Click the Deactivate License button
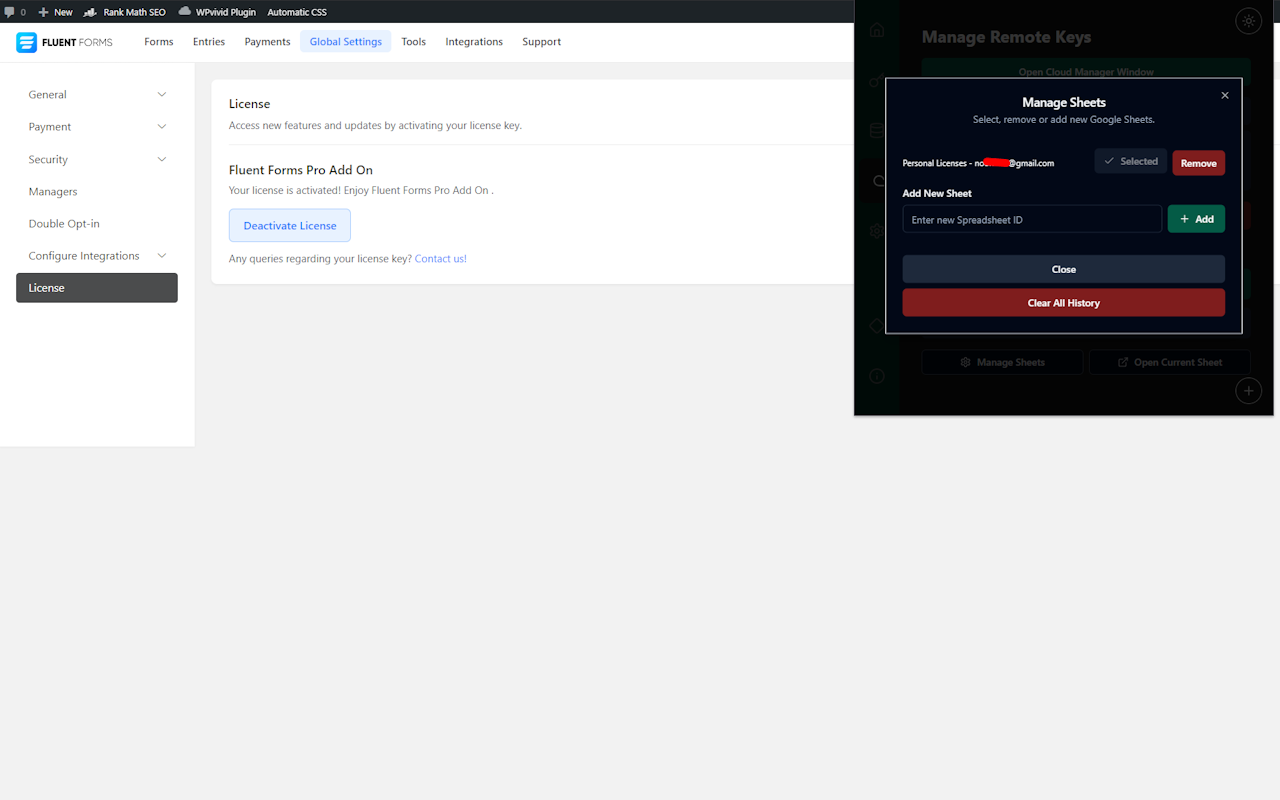 click(x=290, y=226)
